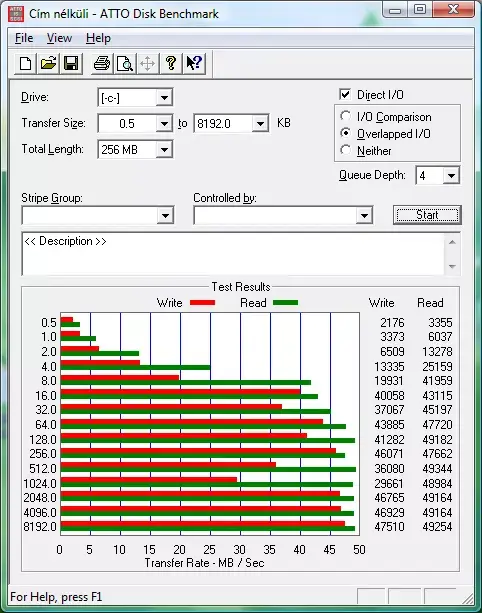The width and height of the screenshot is (482, 613).
Task: Open the File menu
Action: tap(24, 38)
